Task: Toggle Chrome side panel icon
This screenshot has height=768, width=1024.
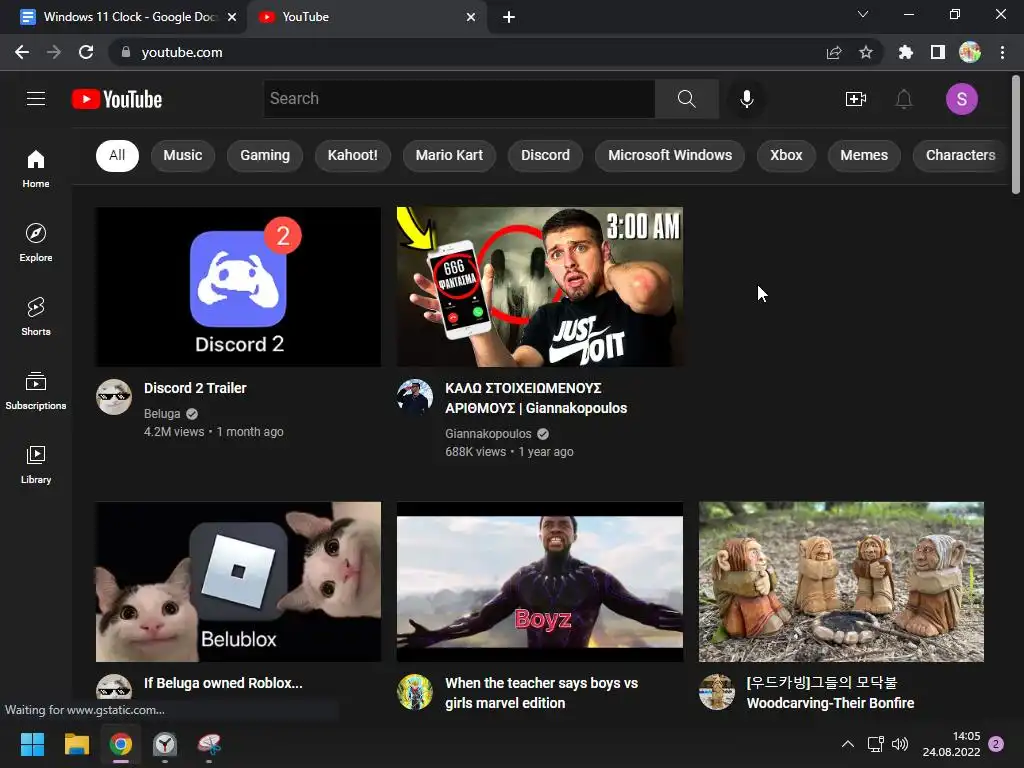Action: pos(938,52)
